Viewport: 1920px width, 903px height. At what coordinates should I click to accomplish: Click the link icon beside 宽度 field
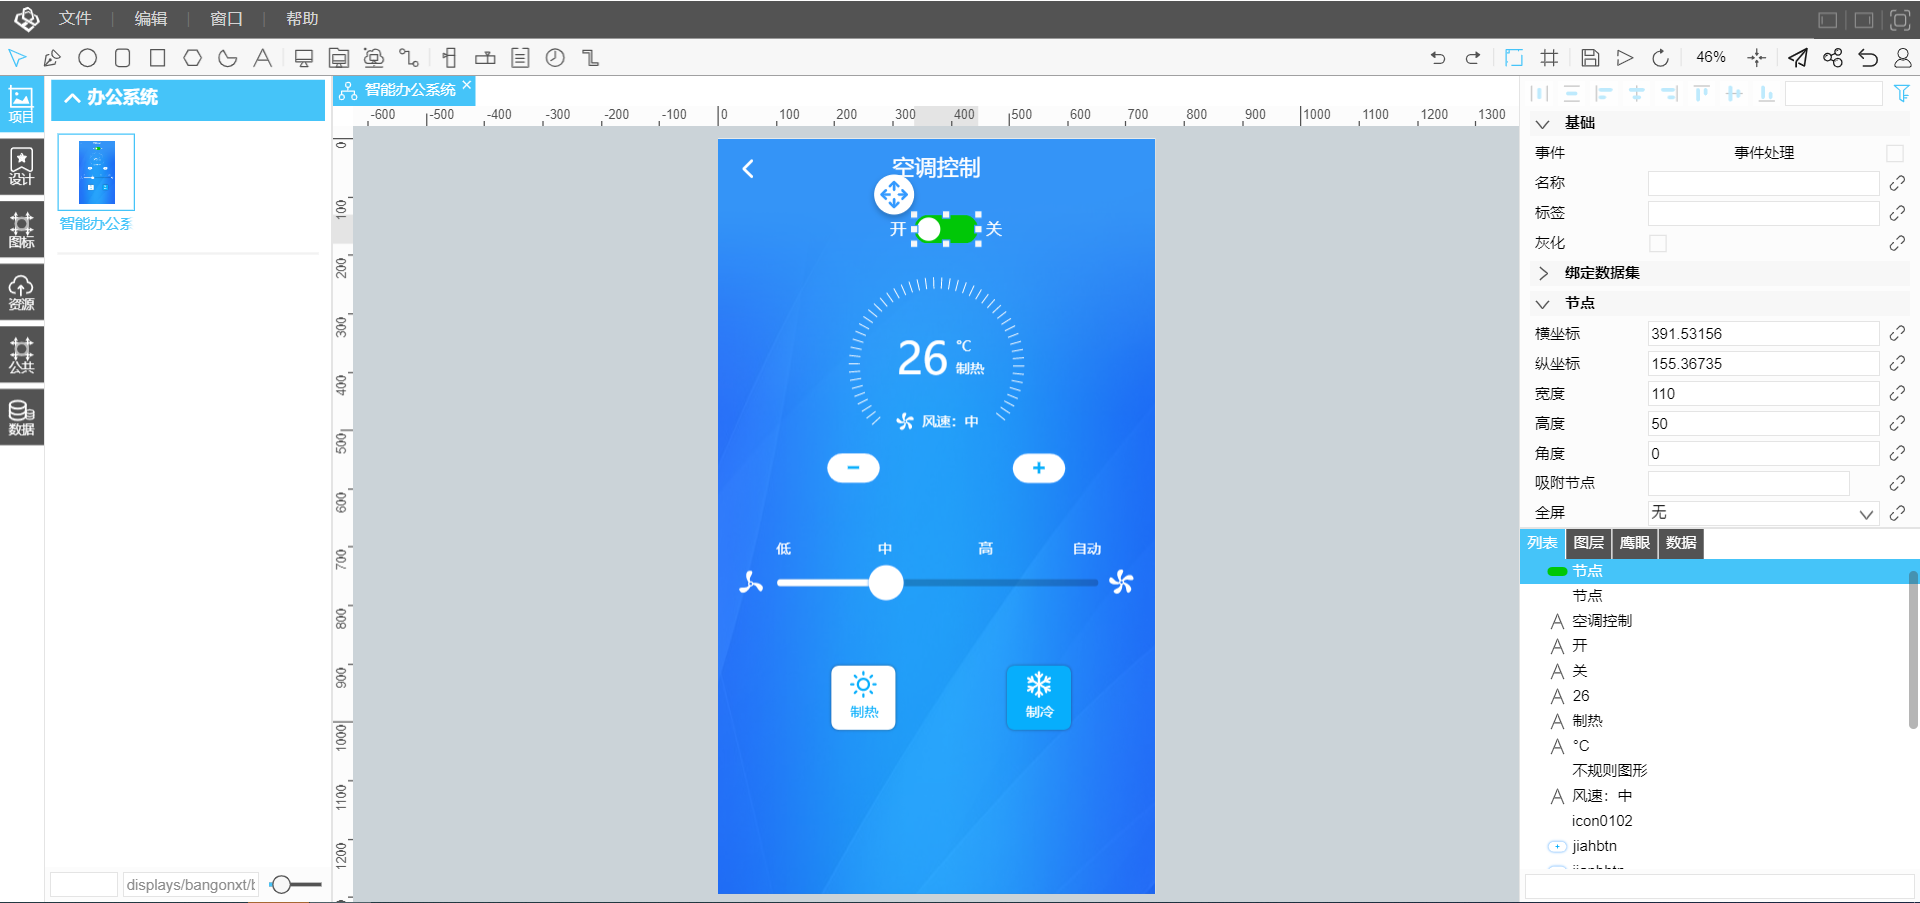tap(1897, 393)
